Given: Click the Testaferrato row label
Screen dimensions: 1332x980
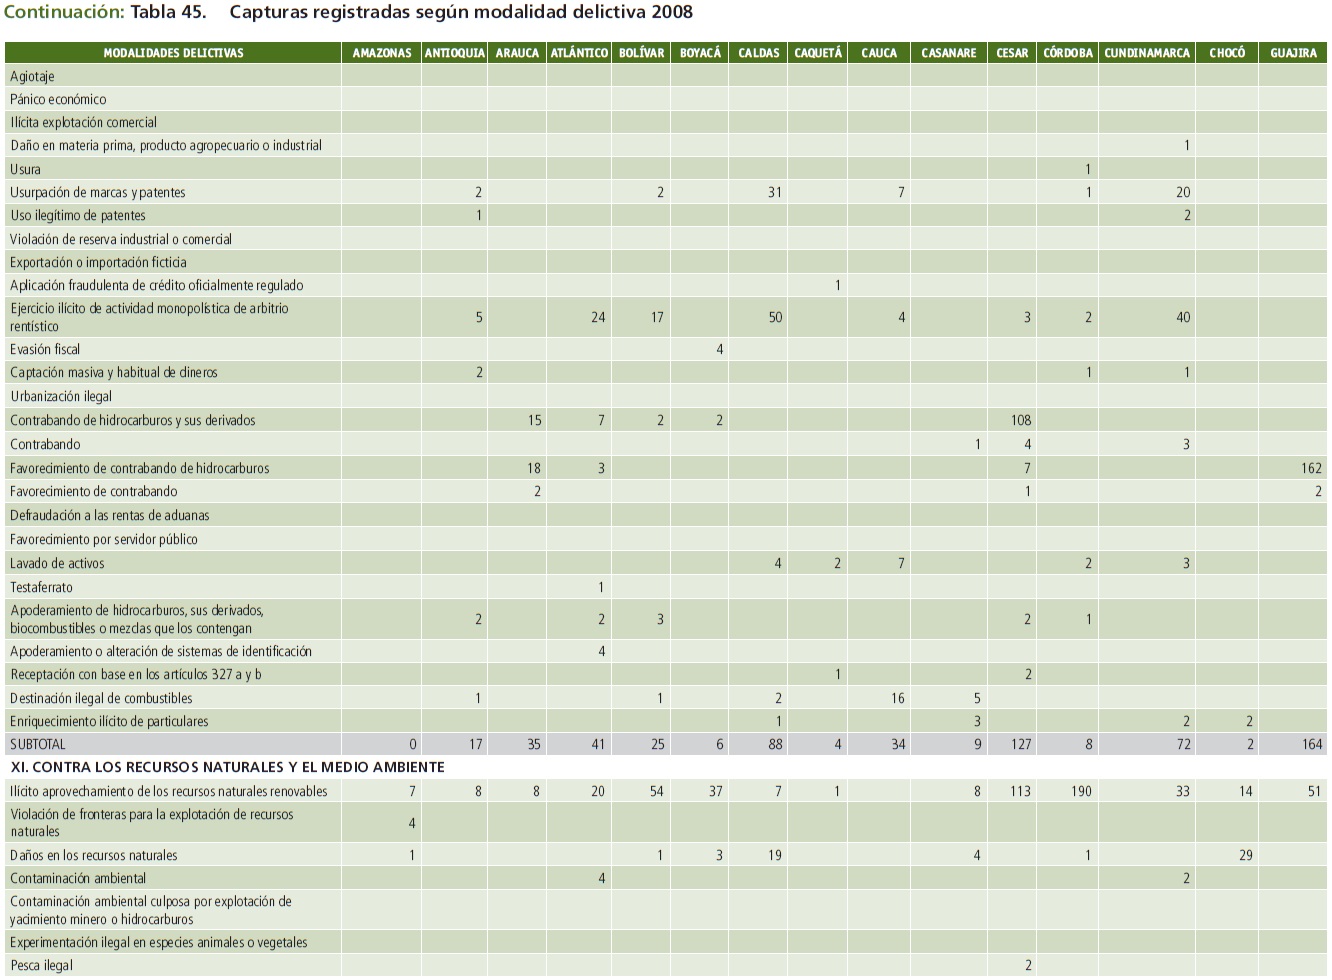Looking at the screenshot, I should pyautogui.click(x=41, y=587).
